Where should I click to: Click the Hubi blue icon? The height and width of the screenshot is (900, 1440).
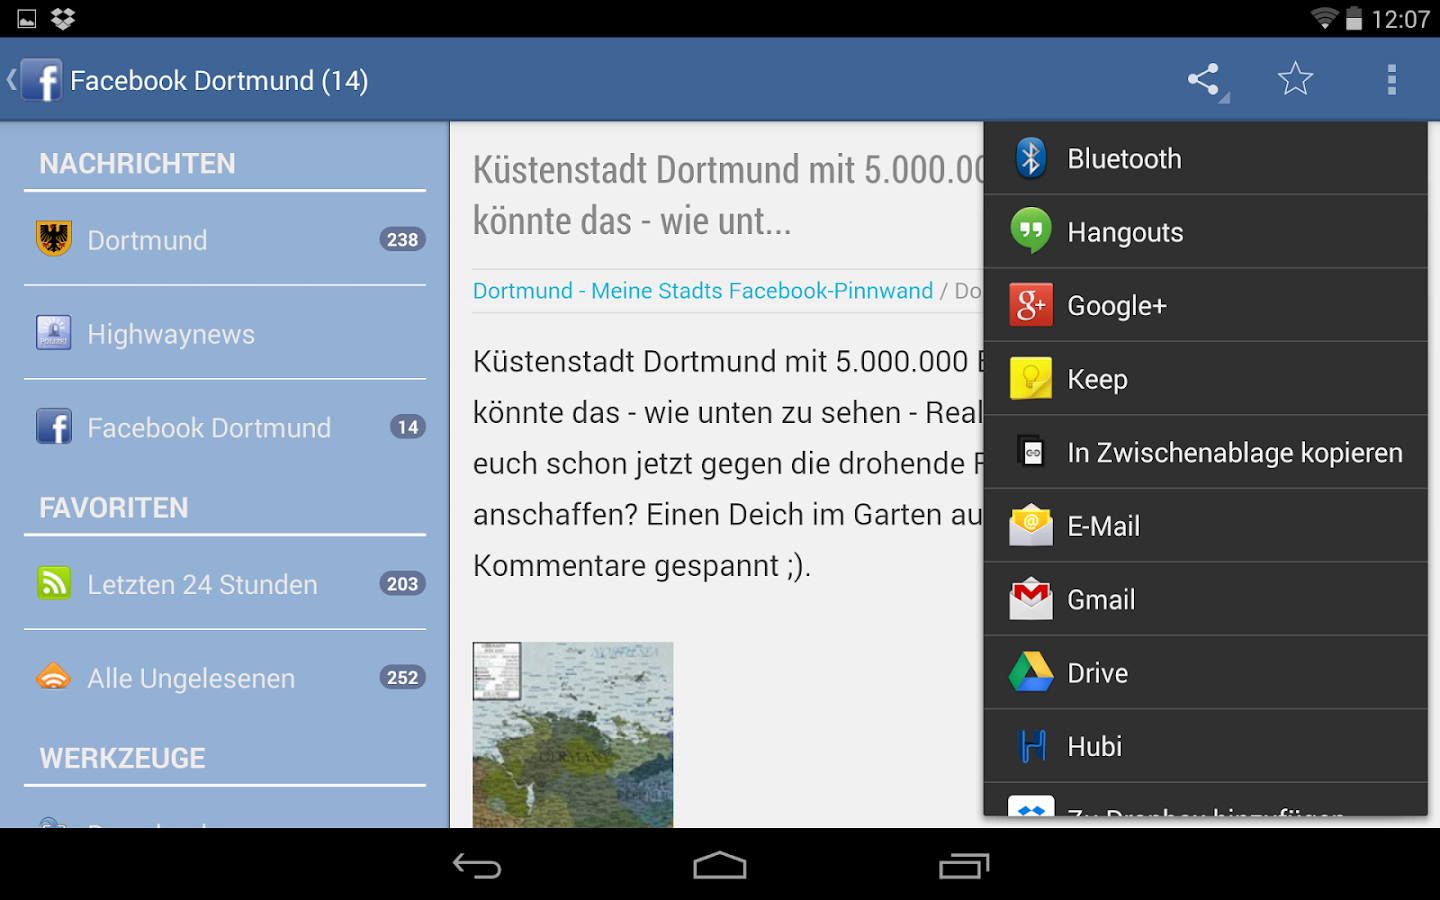pos(1031,746)
